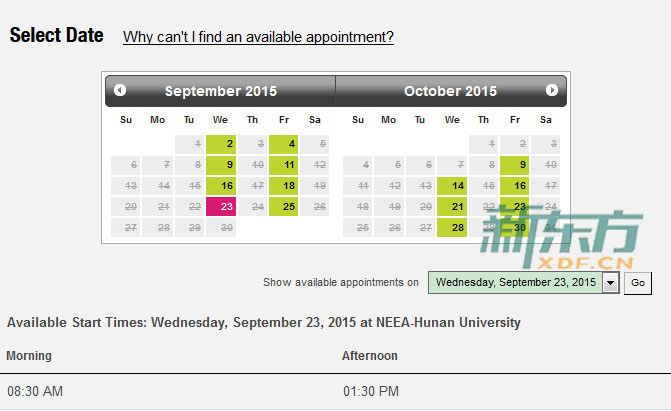The height and width of the screenshot is (411, 671).
Task: Pick September 11 available date
Action: pos(283,165)
